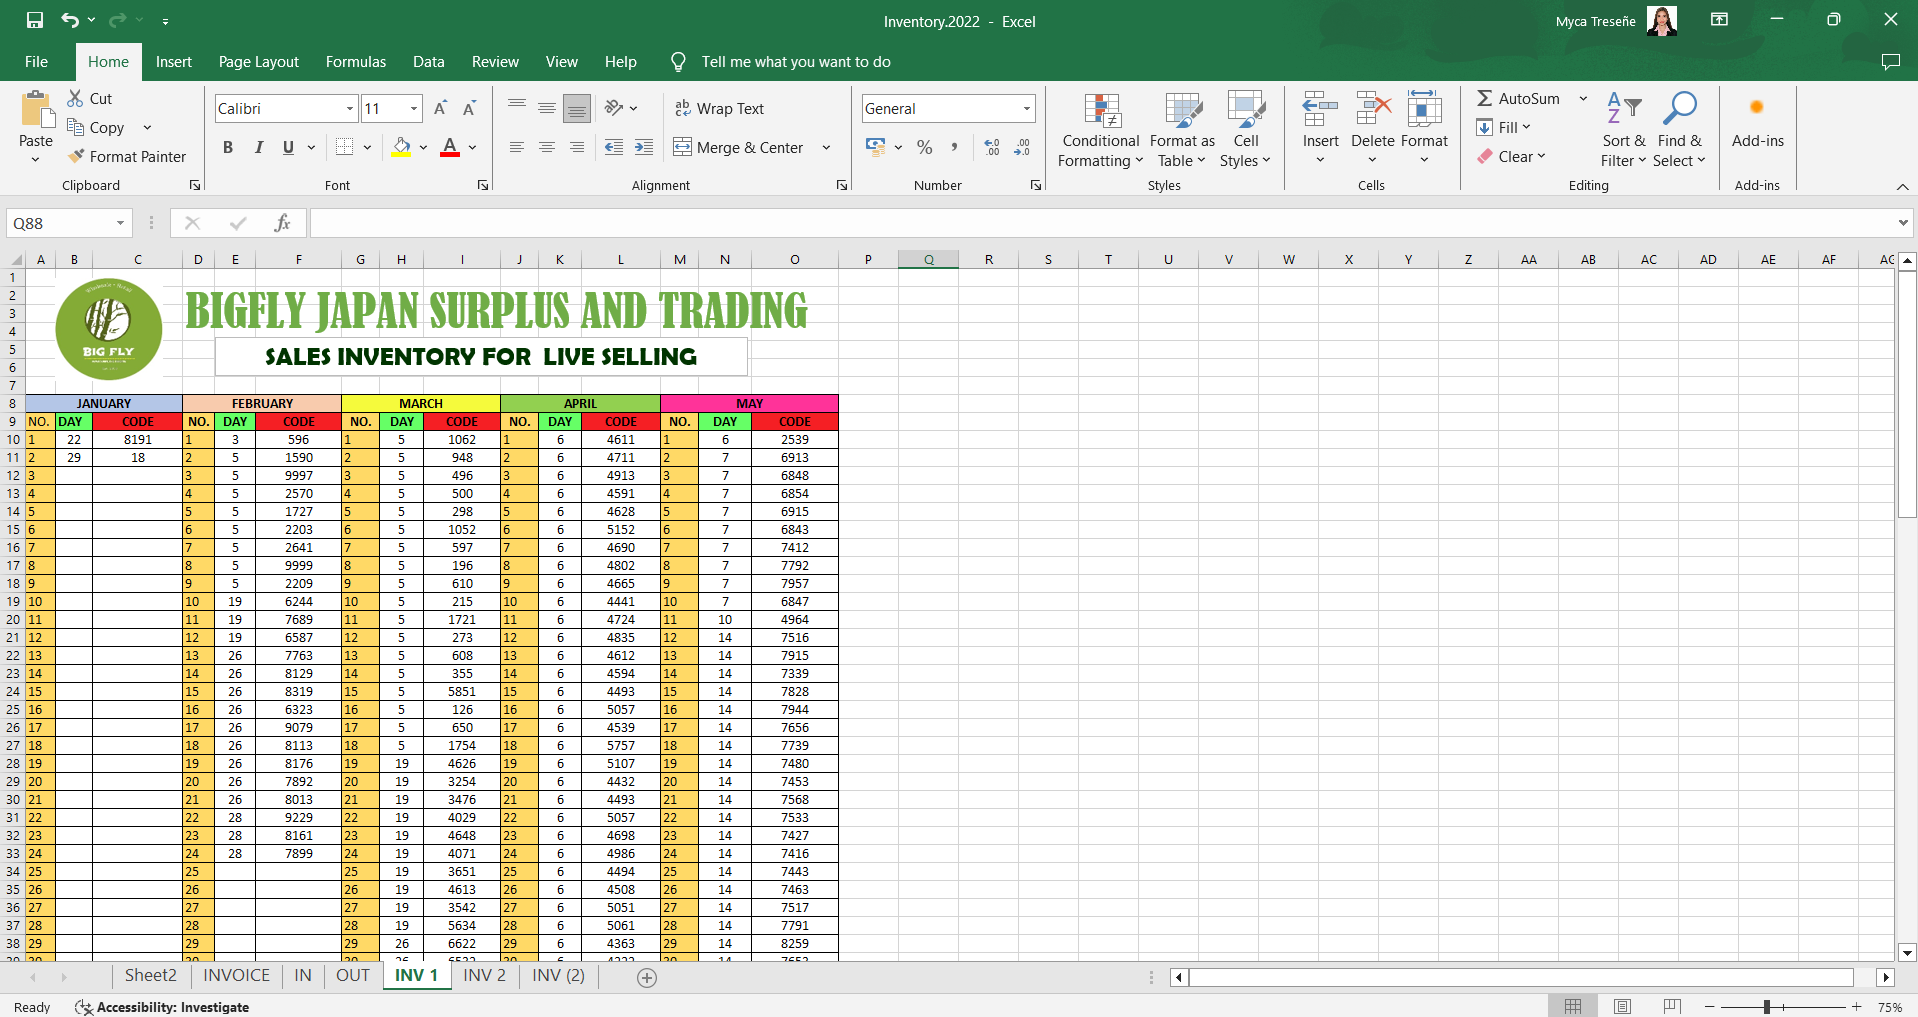Open the Comments pane icon
This screenshot has height=1017, width=1918.
pos(1890,62)
